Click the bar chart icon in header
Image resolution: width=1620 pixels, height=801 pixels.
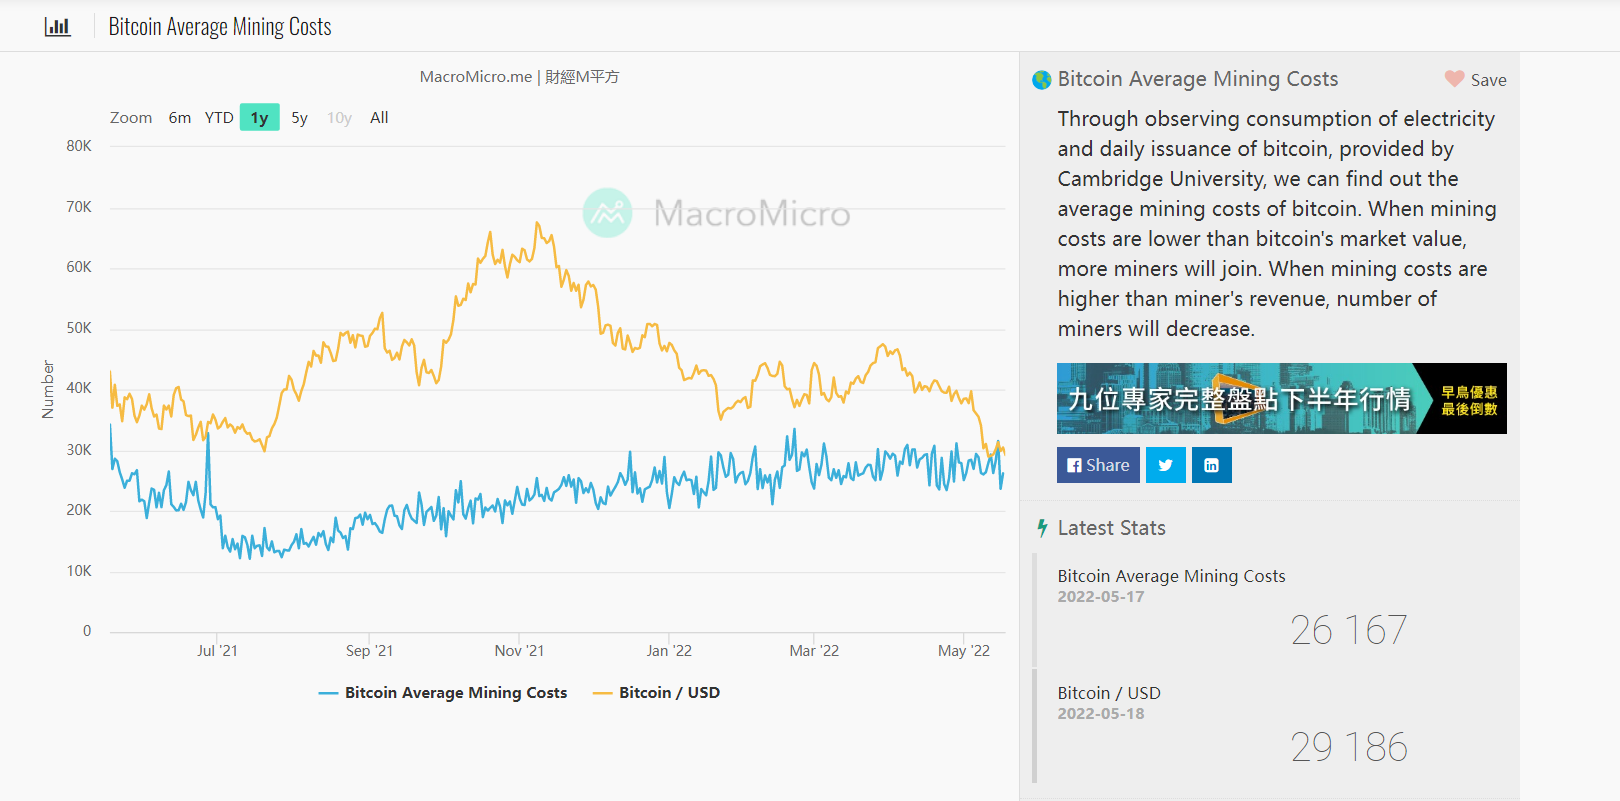57,27
